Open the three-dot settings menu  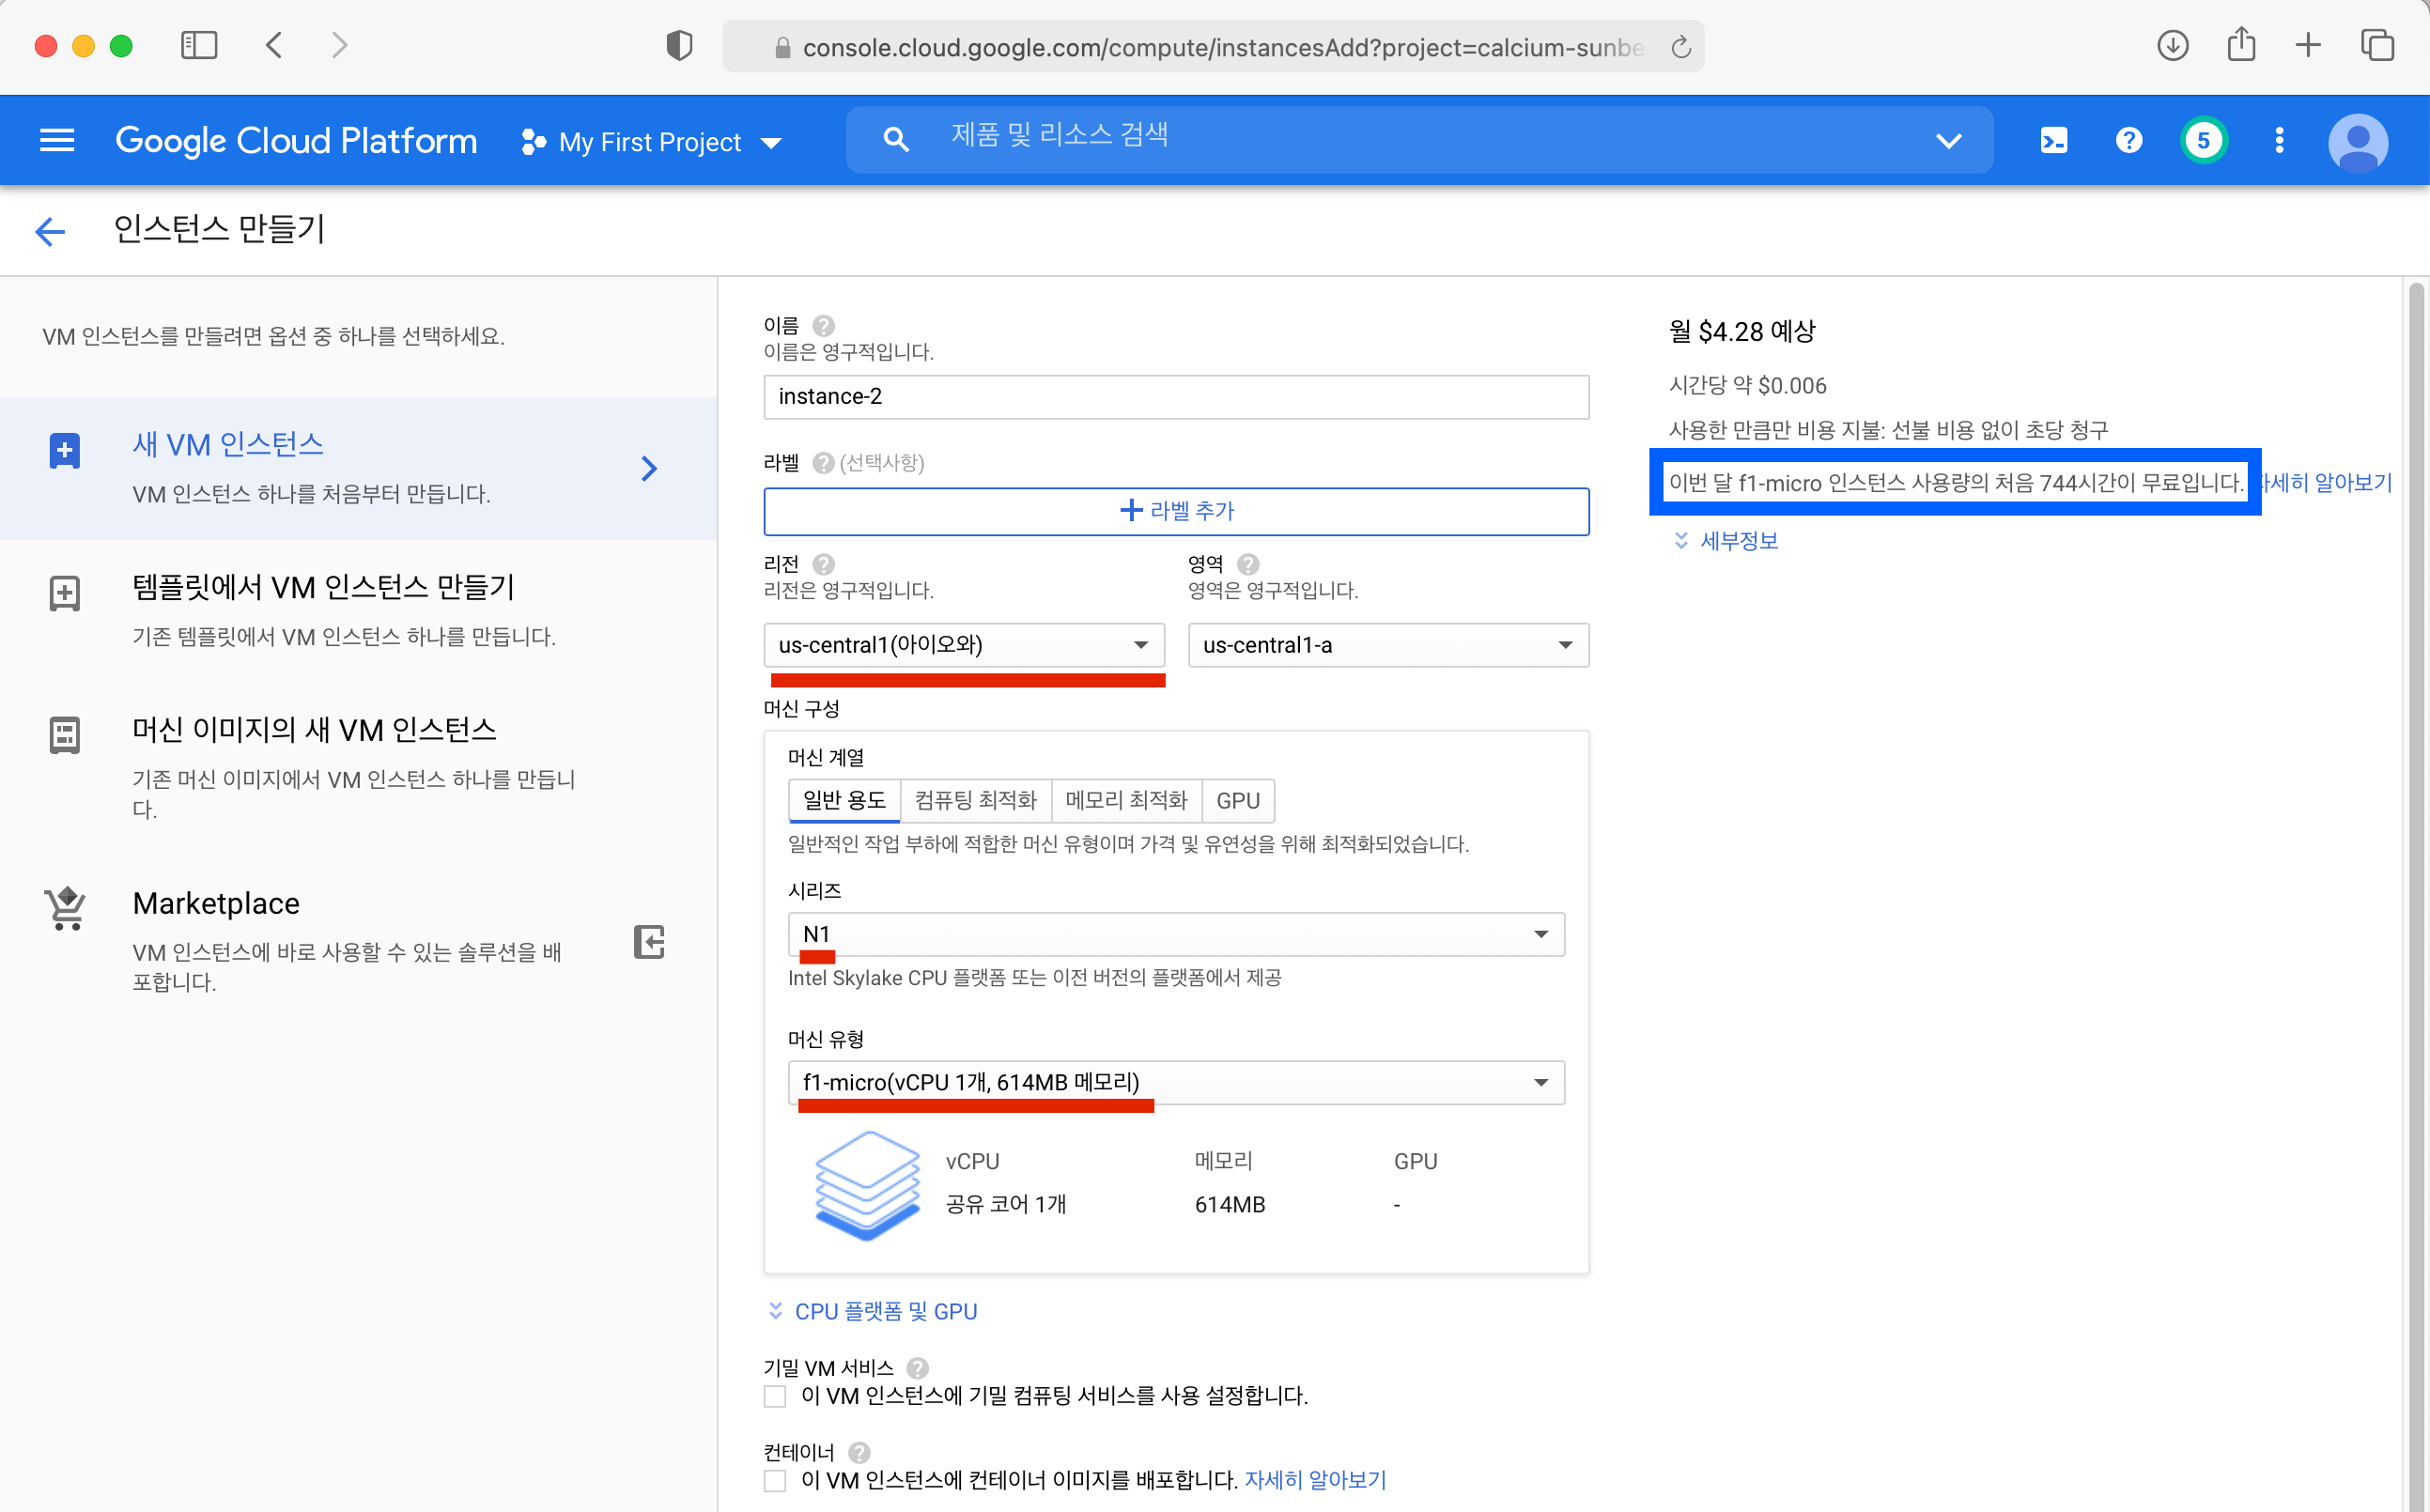(x=2279, y=141)
